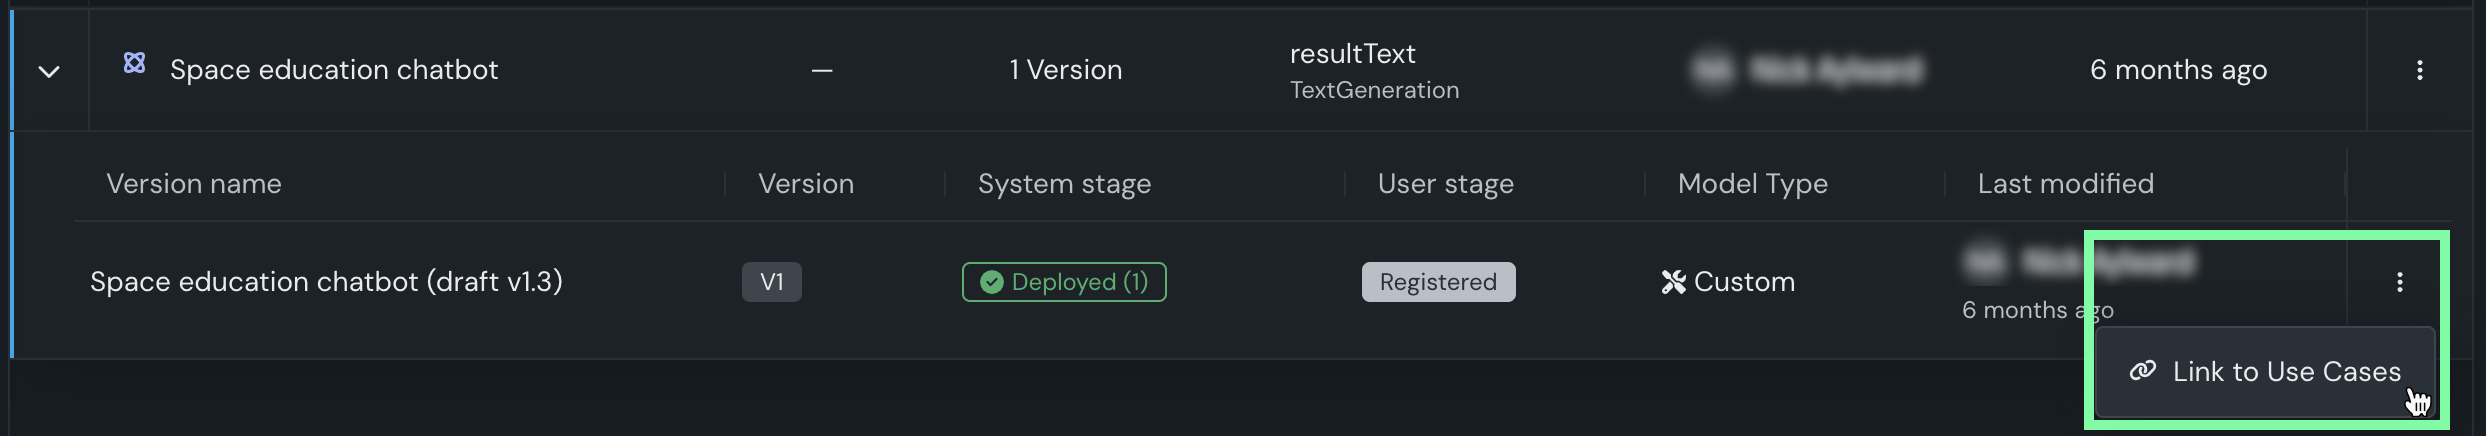2486x436 pixels.
Task: Click the Model Type column header
Action: [x=1752, y=184]
